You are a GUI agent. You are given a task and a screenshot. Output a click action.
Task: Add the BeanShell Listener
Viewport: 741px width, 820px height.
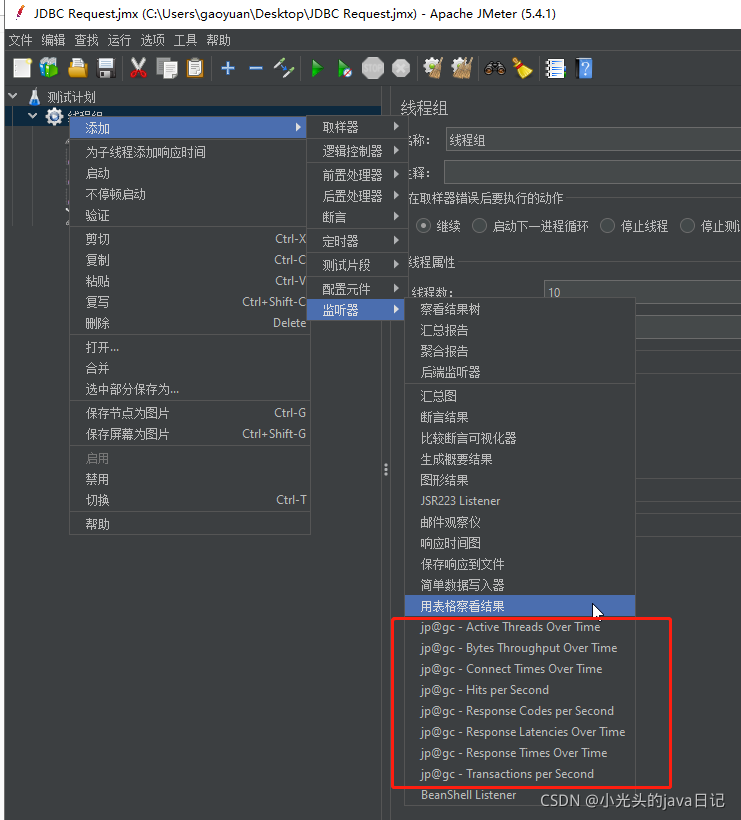(x=520, y=795)
